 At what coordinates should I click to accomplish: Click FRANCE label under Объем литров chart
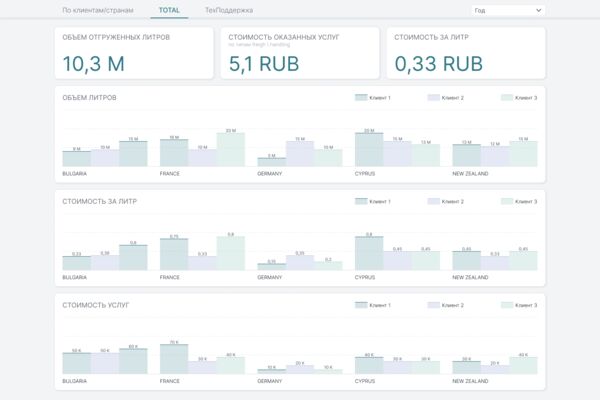[170, 174]
